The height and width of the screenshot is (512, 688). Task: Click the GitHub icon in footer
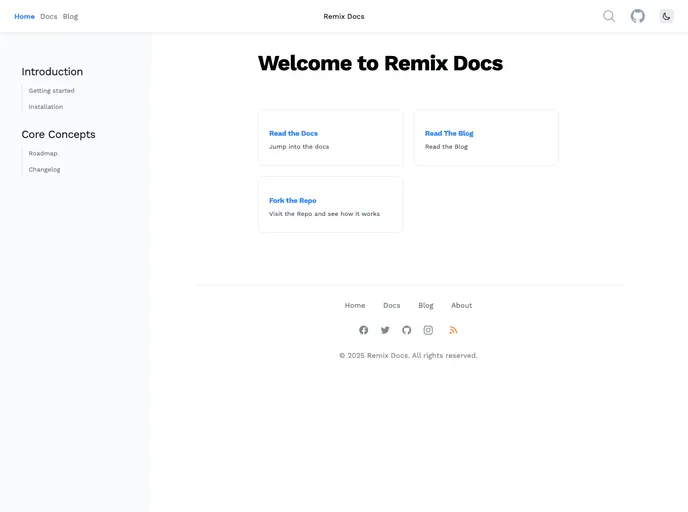(406, 330)
